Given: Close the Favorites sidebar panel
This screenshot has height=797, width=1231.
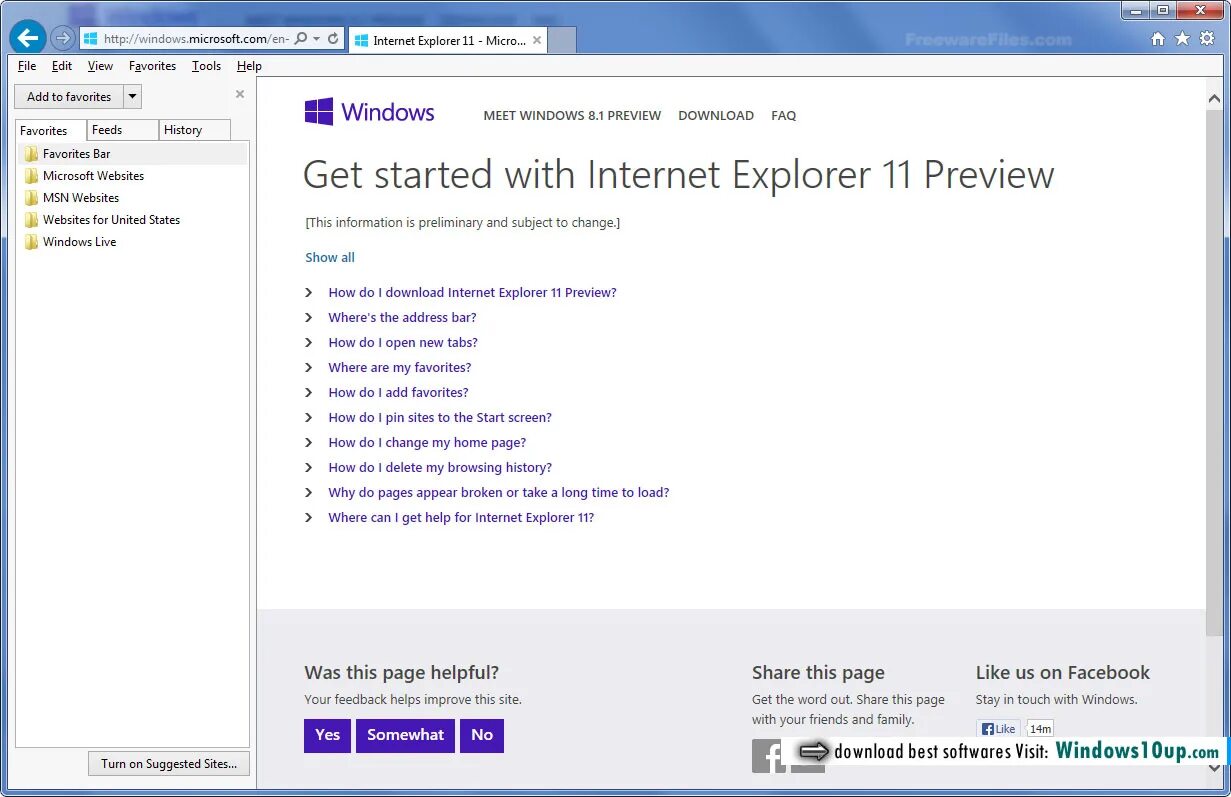Looking at the screenshot, I should tap(240, 94).
